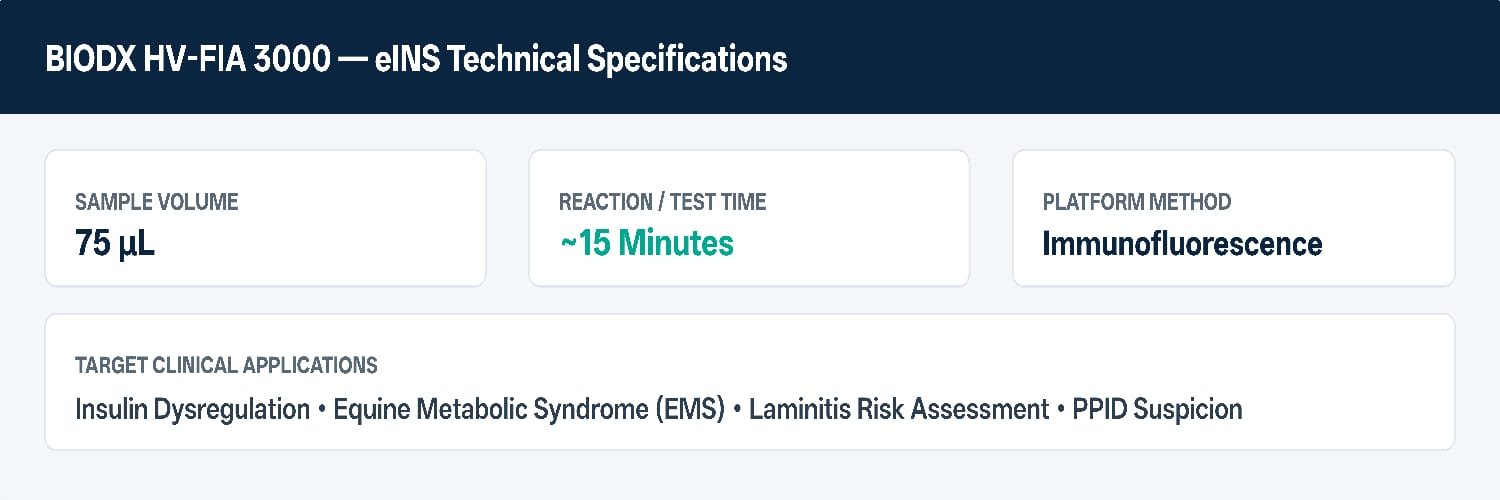Click the 75 µL value
The height and width of the screenshot is (500, 1500).
click(x=115, y=243)
